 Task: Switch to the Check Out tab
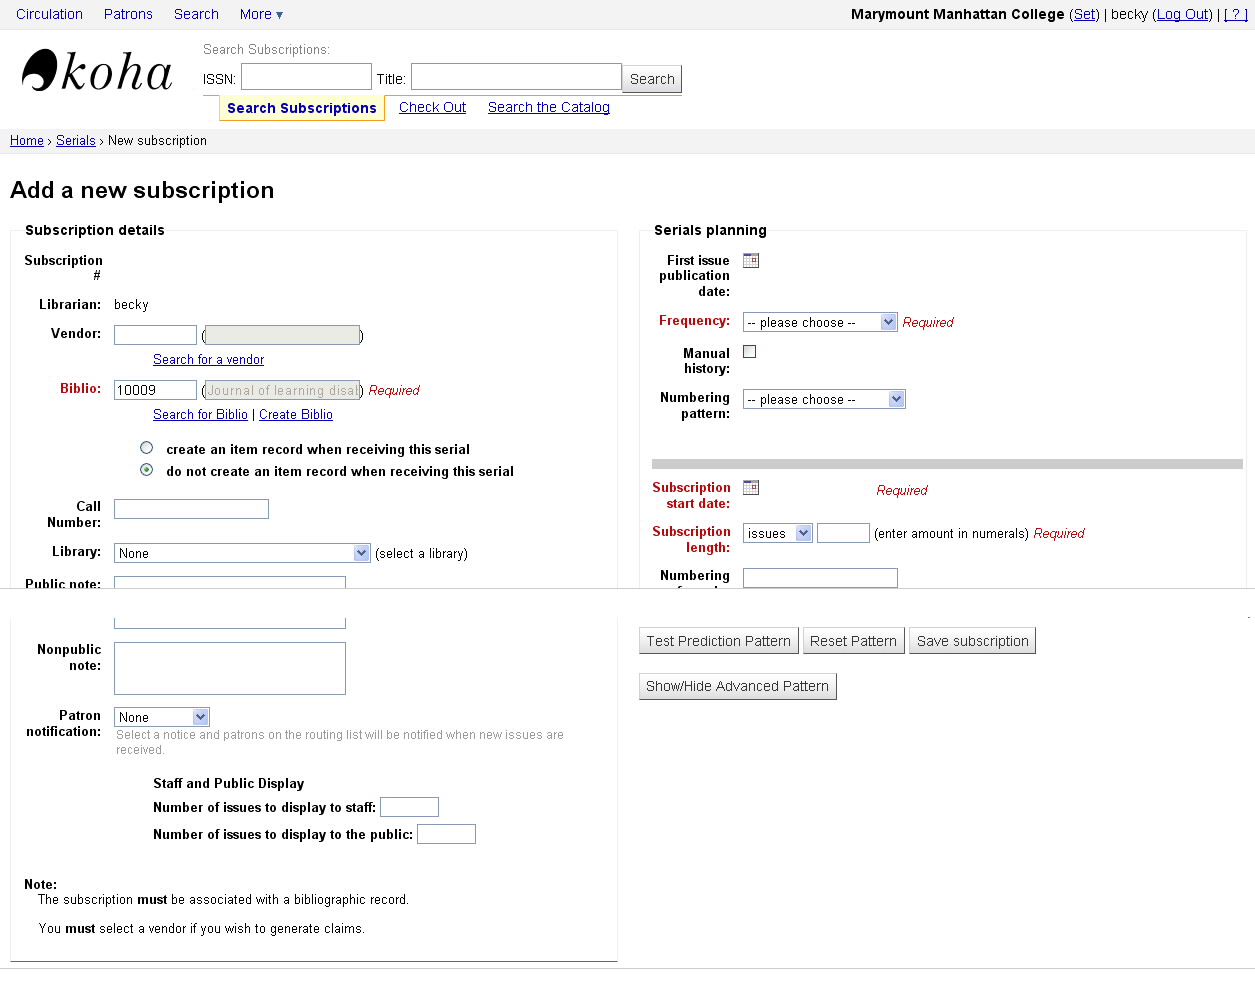point(432,107)
